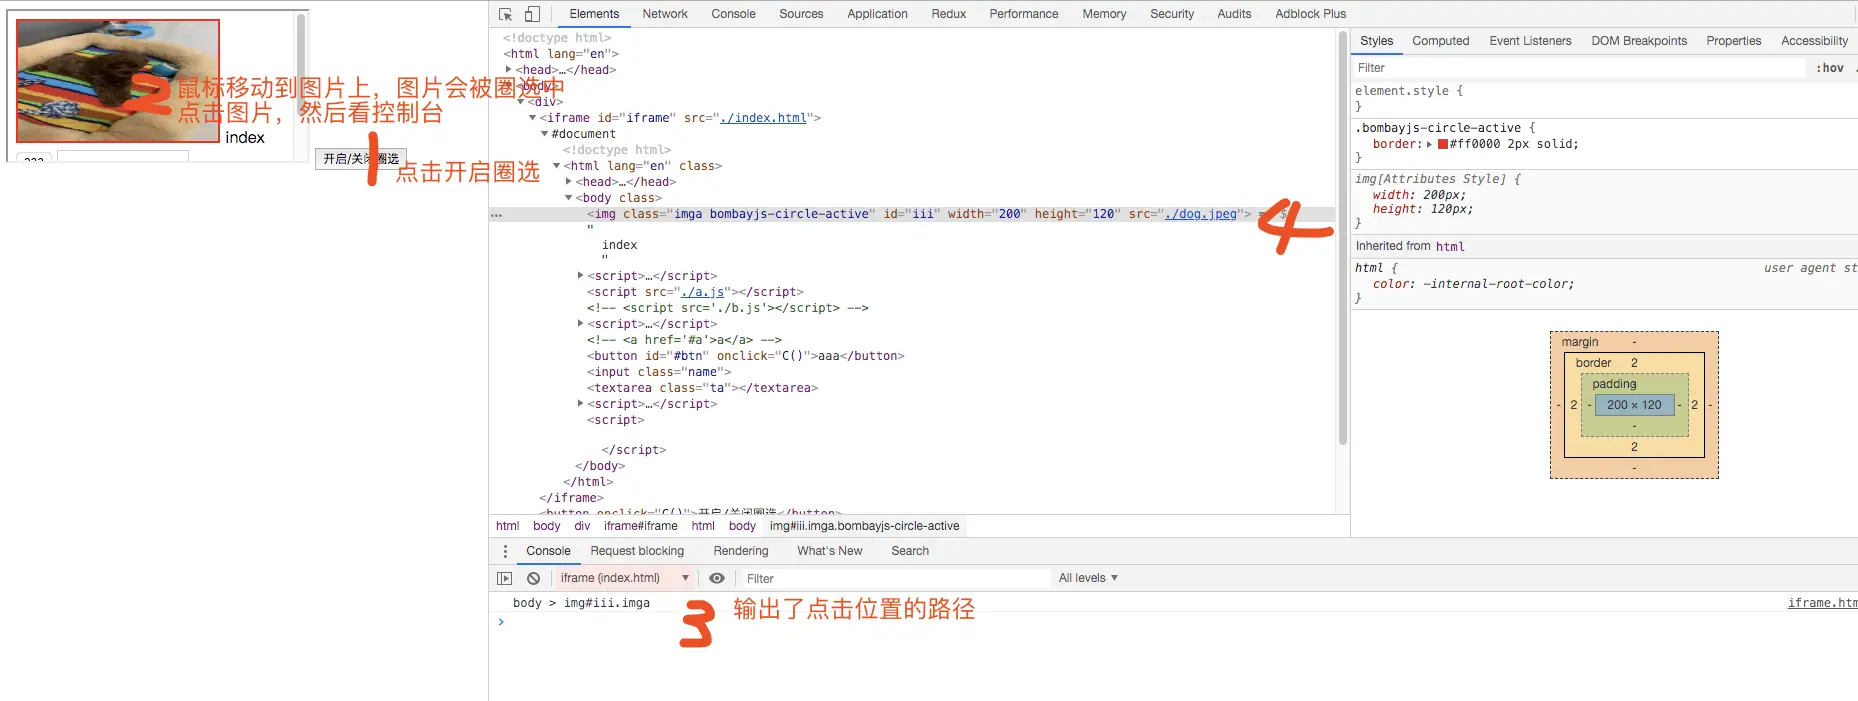
Task: Select the Request blocking drawer tab
Action: [x=637, y=551]
